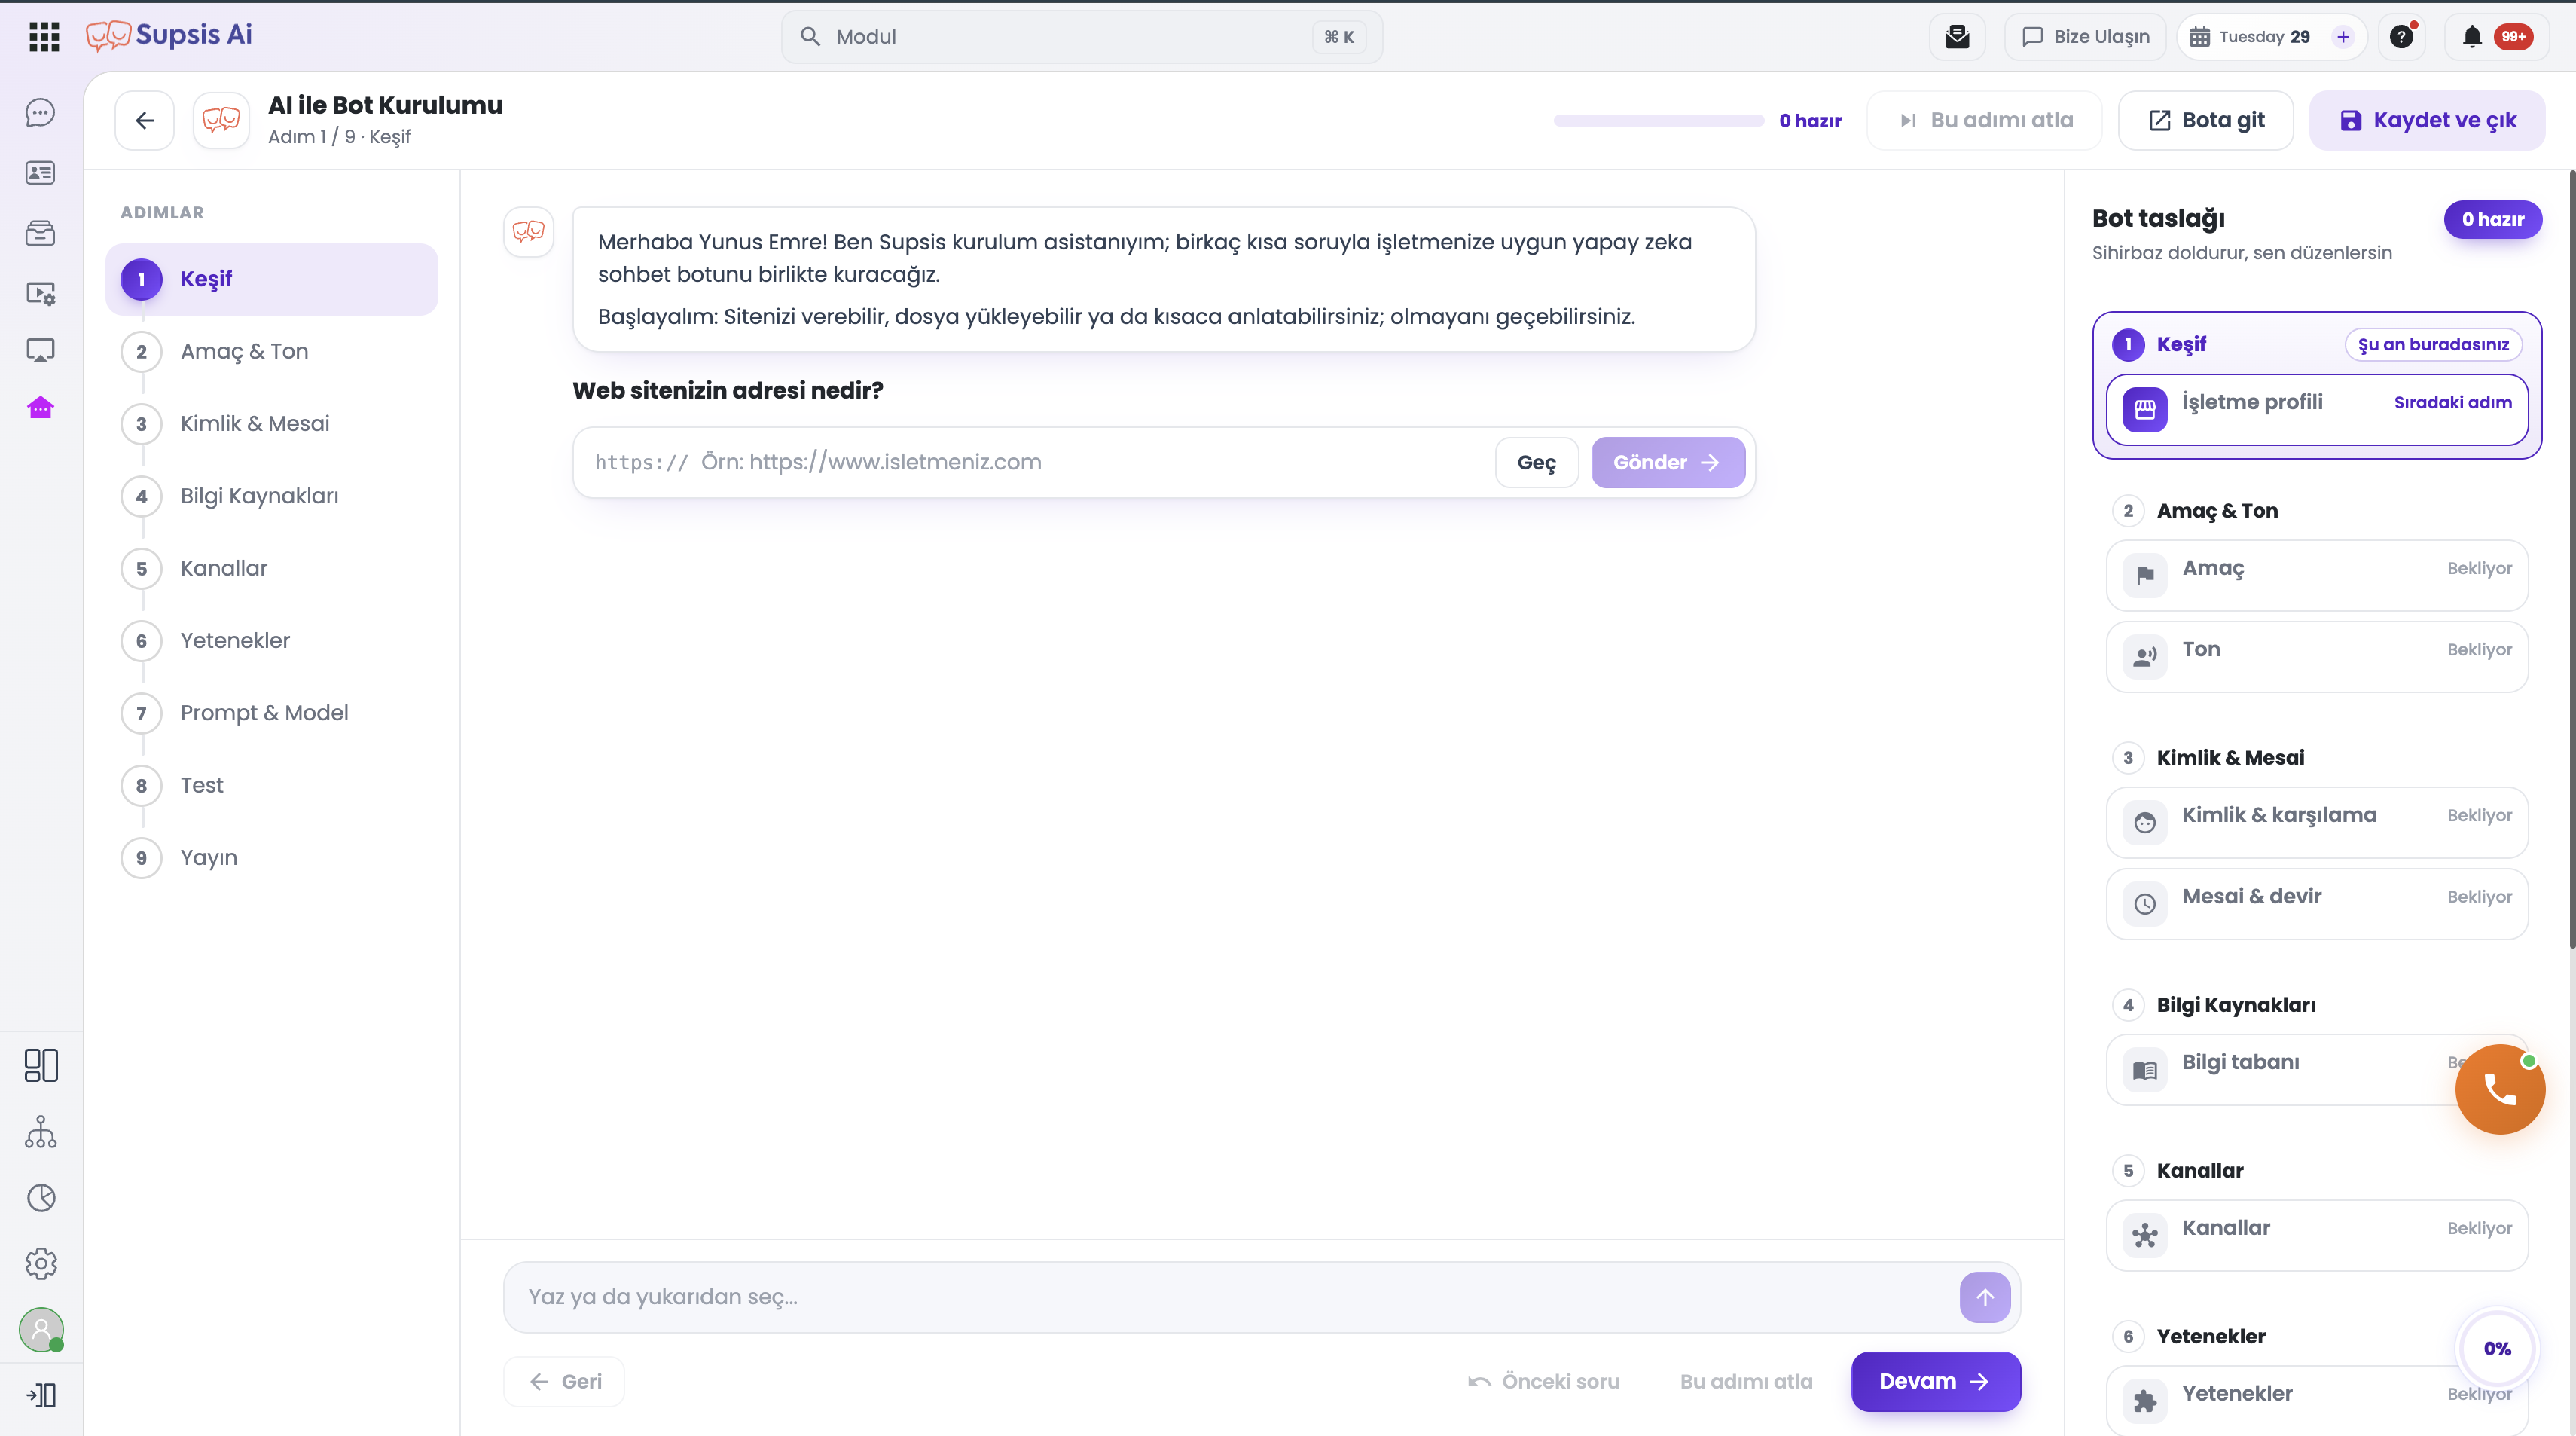Open the settings gear in sidebar
Viewport: 2576px width, 1436px height.
[x=41, y=1264]
